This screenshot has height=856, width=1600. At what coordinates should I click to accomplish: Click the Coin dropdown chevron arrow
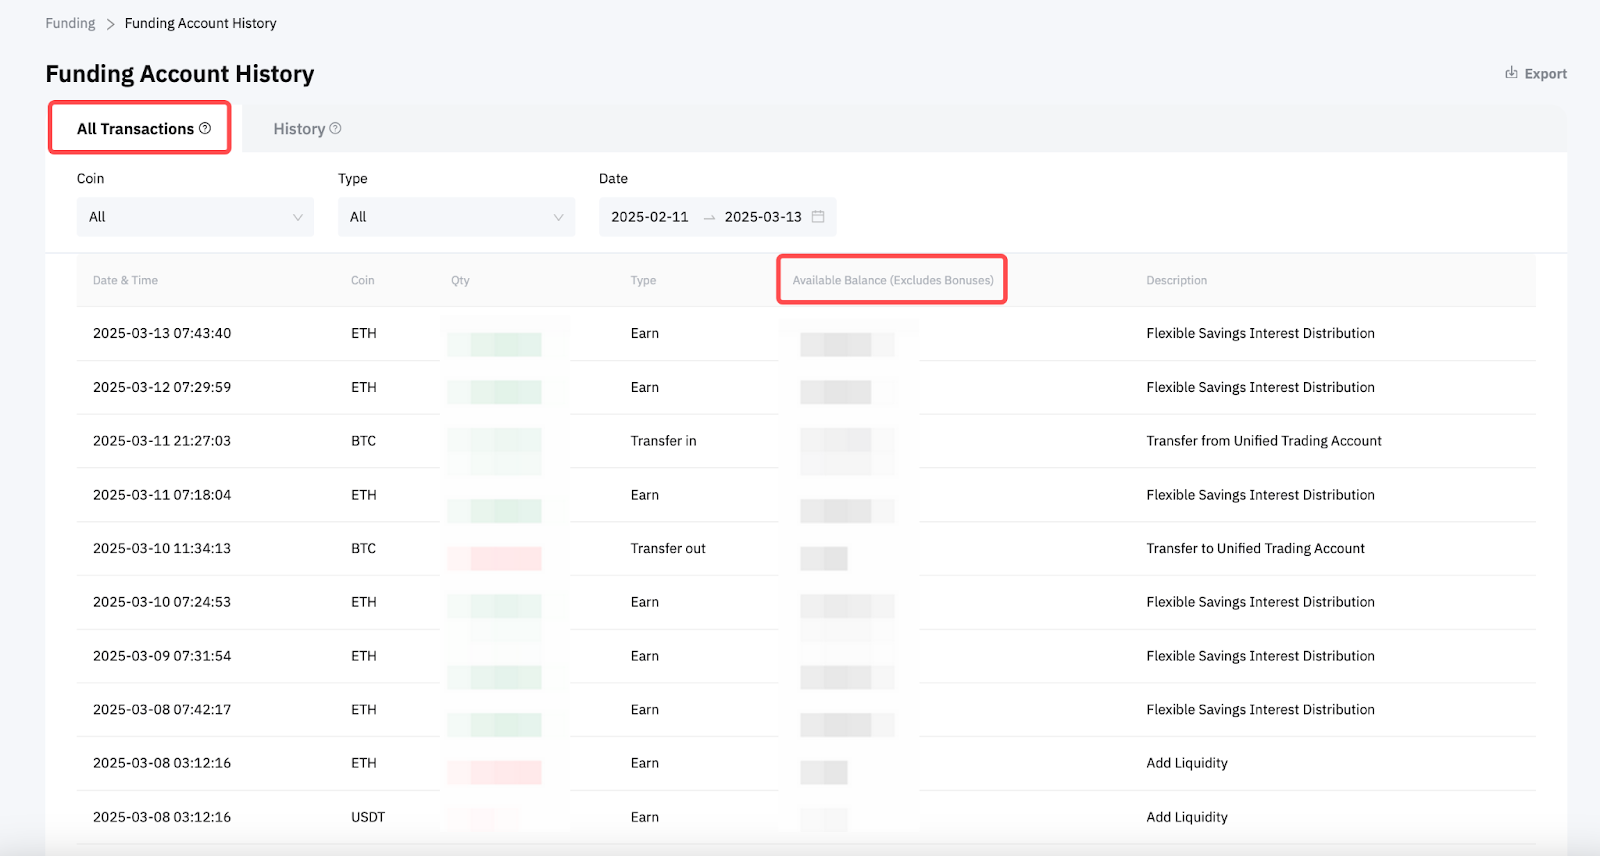click(x=297, y=218)
